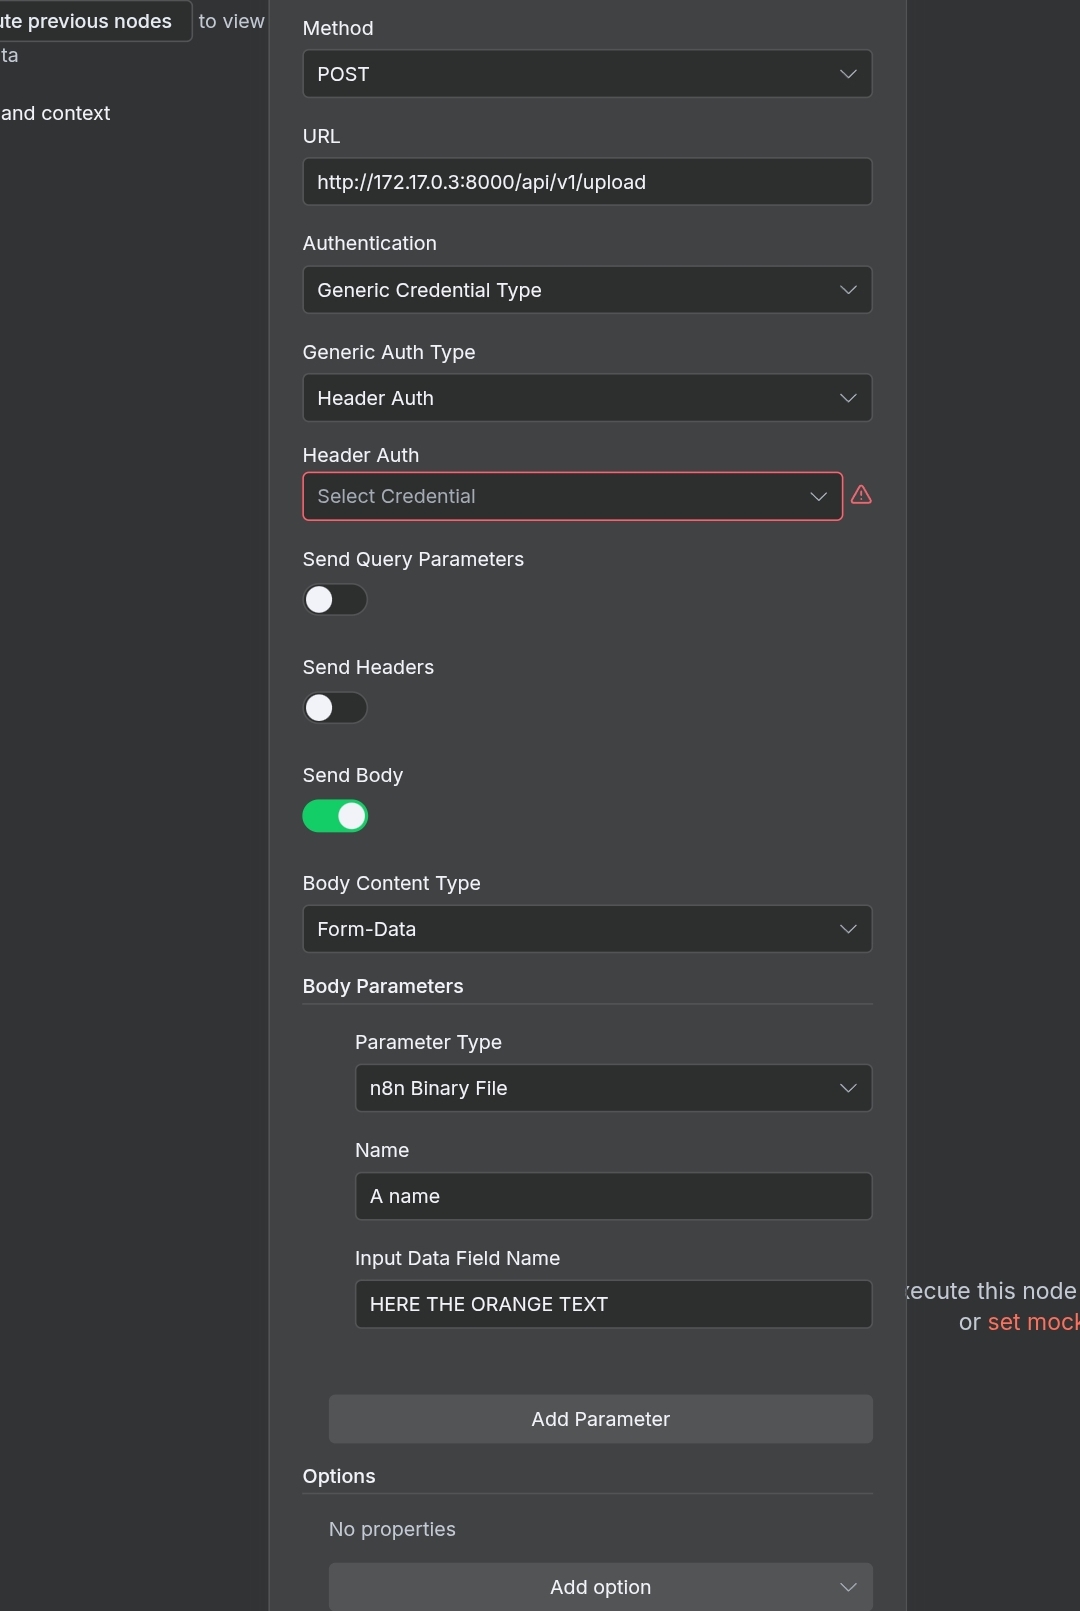1080x1611 pixels.
Task: Disable the Send Body switch
Action: pyautogui.click(x=335, y=816)
